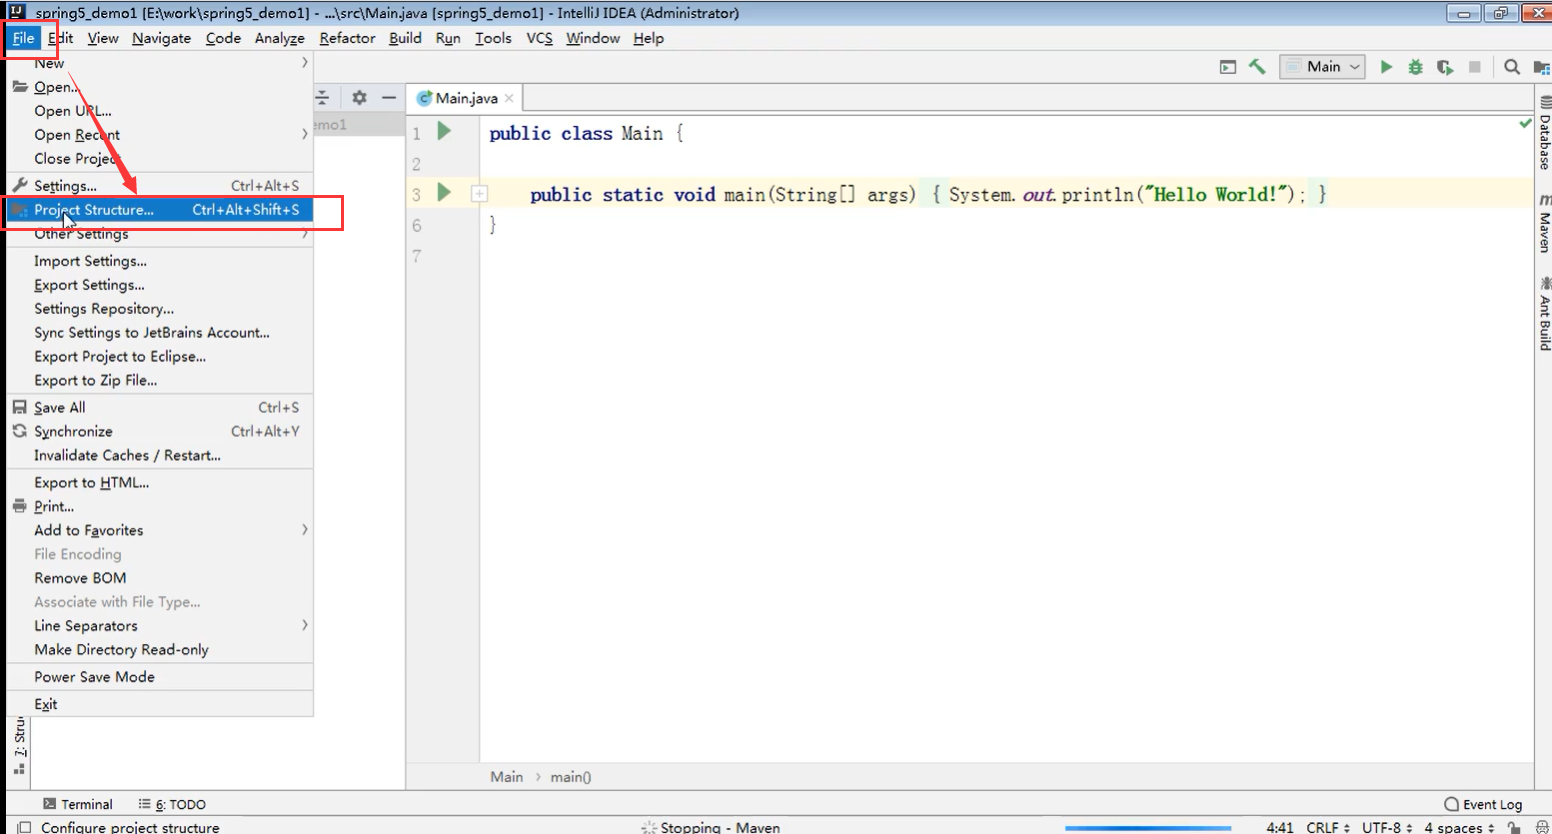Viewport: 1552px width, 834px height.
Task: Open the Tools menu
Action: (493, 38)
